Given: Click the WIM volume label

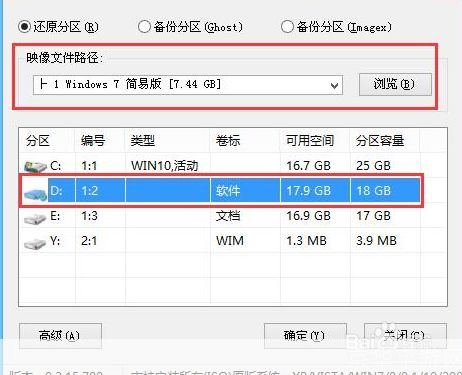Looking at the screenshot, I should 230,241.
